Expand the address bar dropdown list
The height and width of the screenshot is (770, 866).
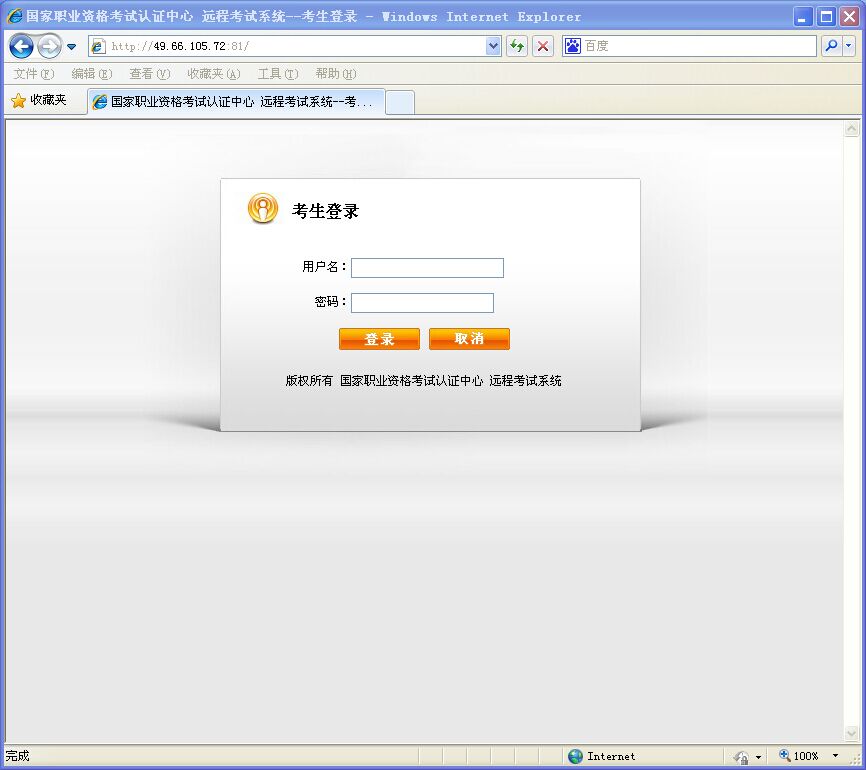point(493,46)
